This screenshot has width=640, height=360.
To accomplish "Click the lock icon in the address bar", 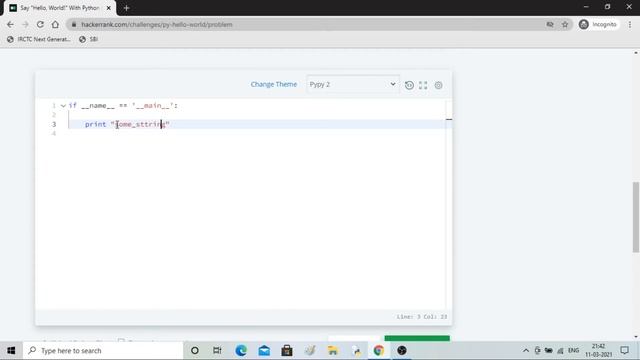I will (74, 24).
